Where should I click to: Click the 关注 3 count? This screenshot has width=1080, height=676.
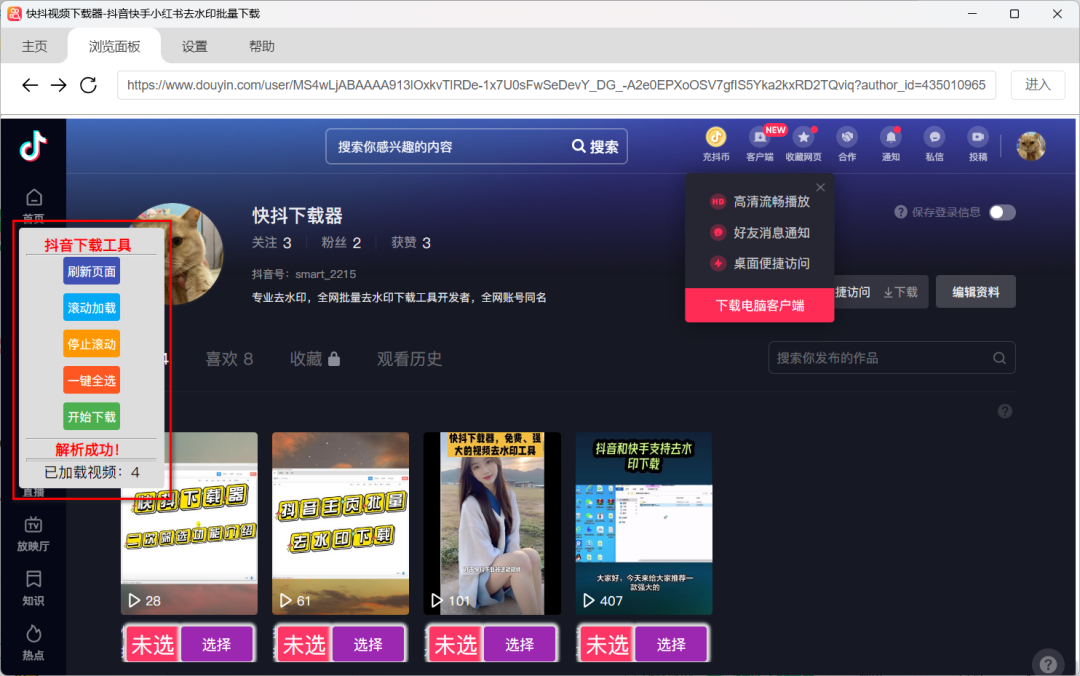271,243
